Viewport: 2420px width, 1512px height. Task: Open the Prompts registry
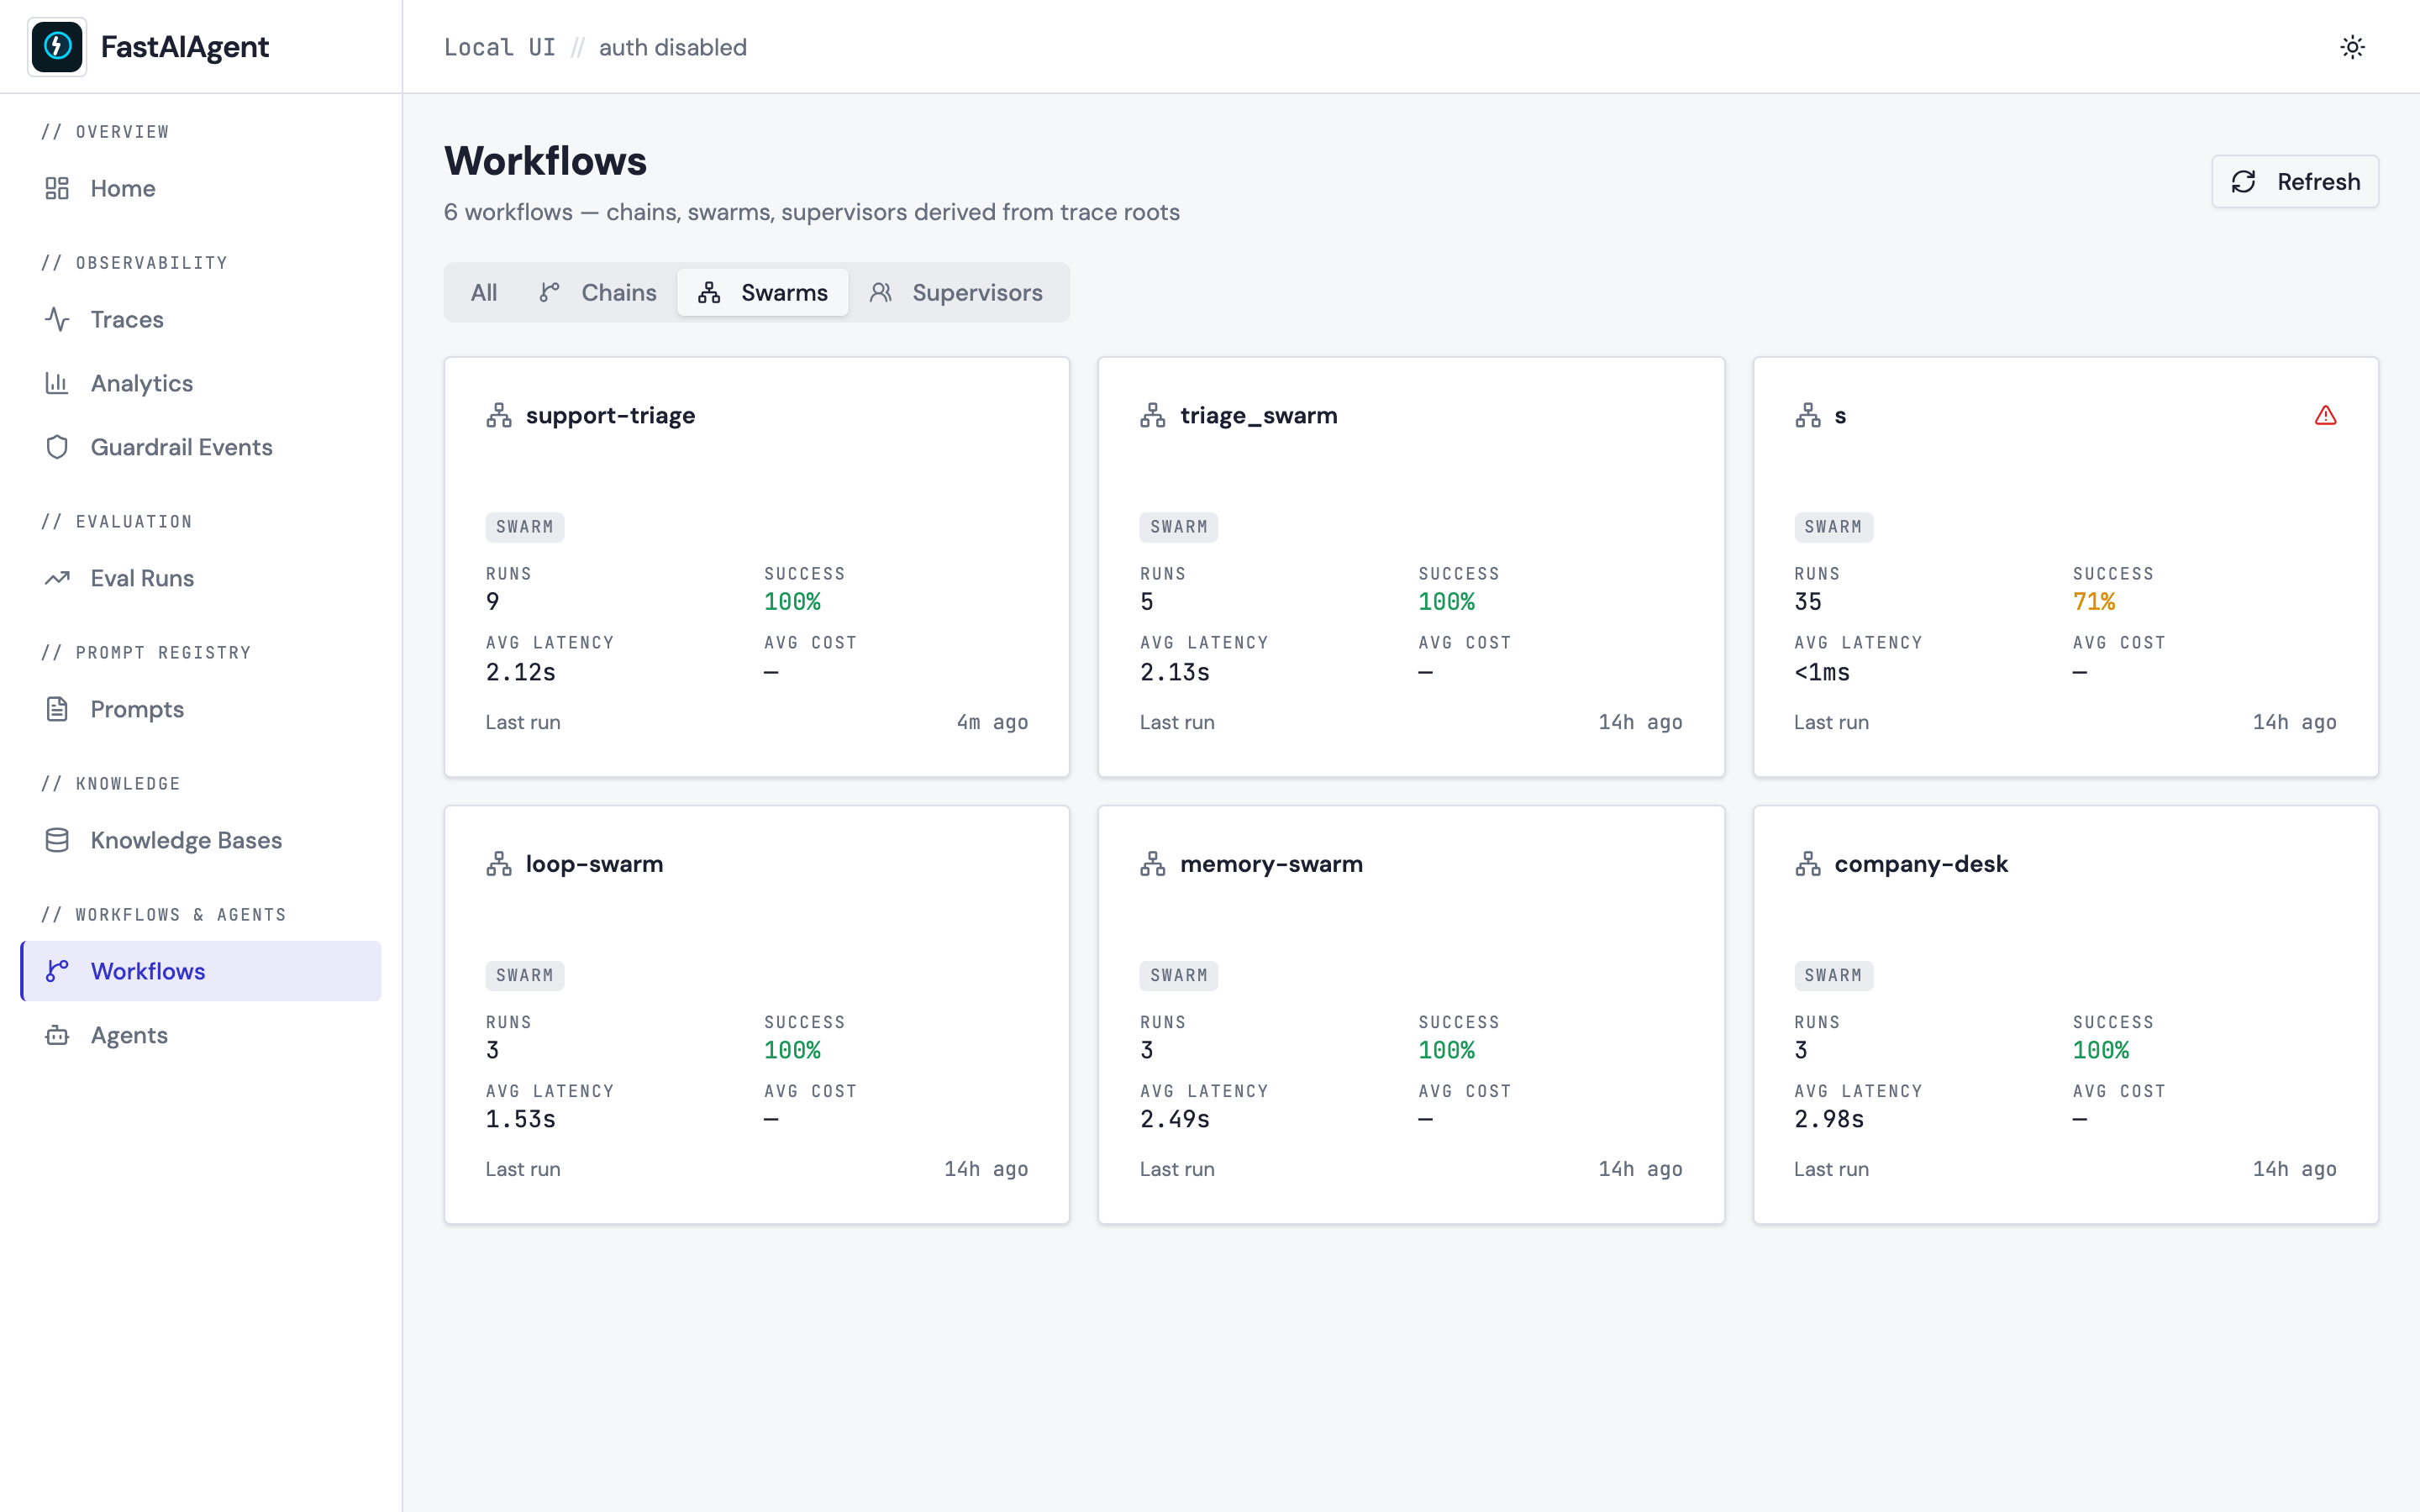[201, 709]
